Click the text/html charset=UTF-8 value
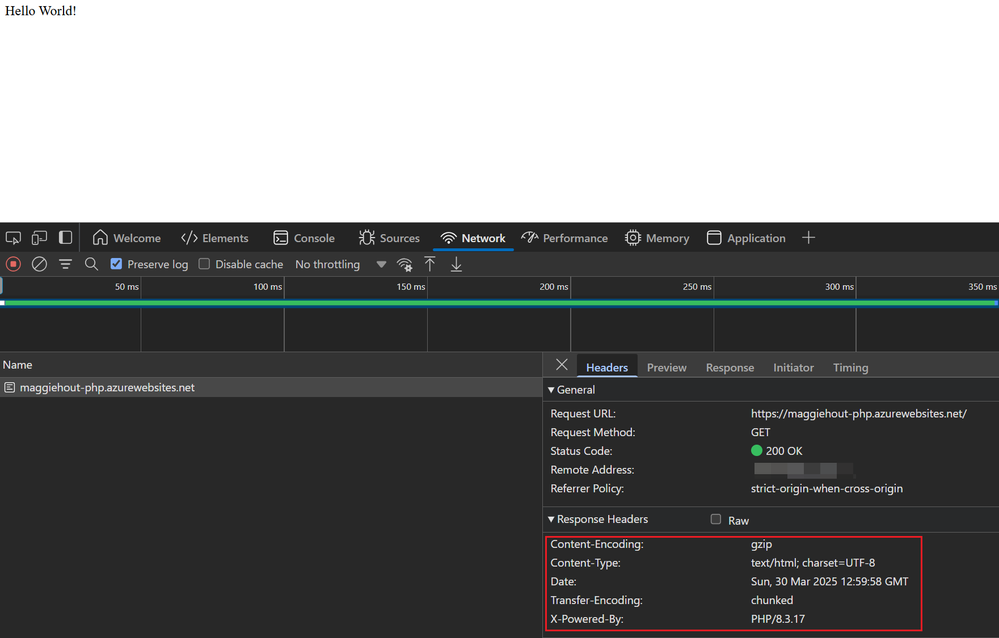 point(812,563)
